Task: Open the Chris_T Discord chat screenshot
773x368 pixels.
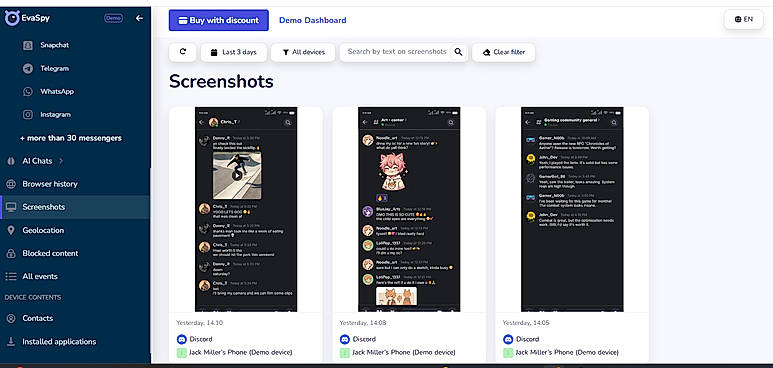Action: pyautogui.click(x=246, y=209)
